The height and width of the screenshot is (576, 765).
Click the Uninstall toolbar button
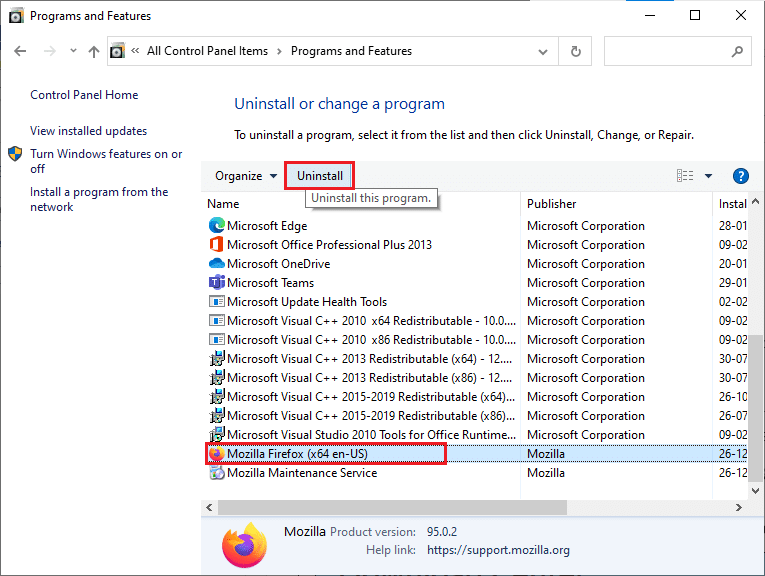click(x=320, y=176)
